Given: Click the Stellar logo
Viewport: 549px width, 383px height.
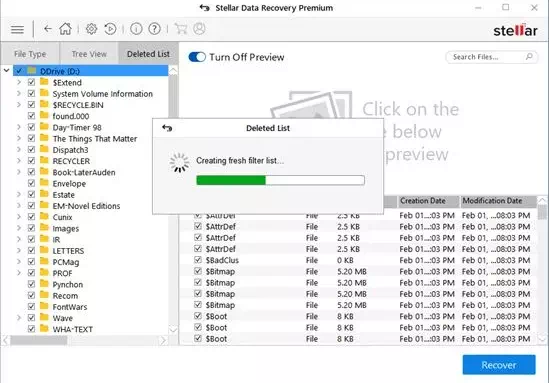Looking at the screenshot, I should click(x=515, y=31).
